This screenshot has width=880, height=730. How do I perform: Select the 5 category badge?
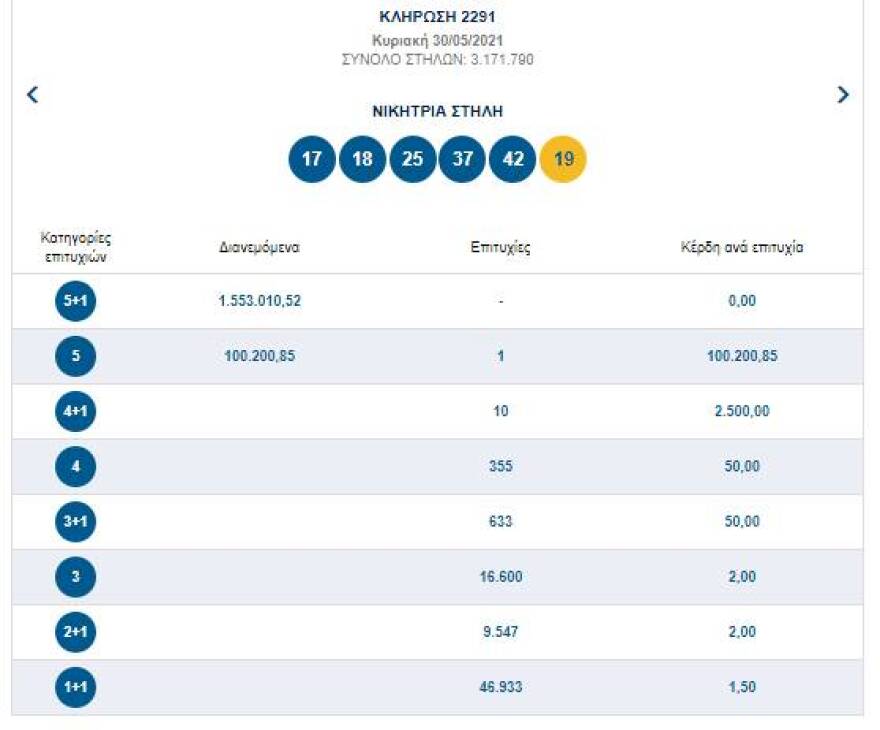tap(75, 356)
